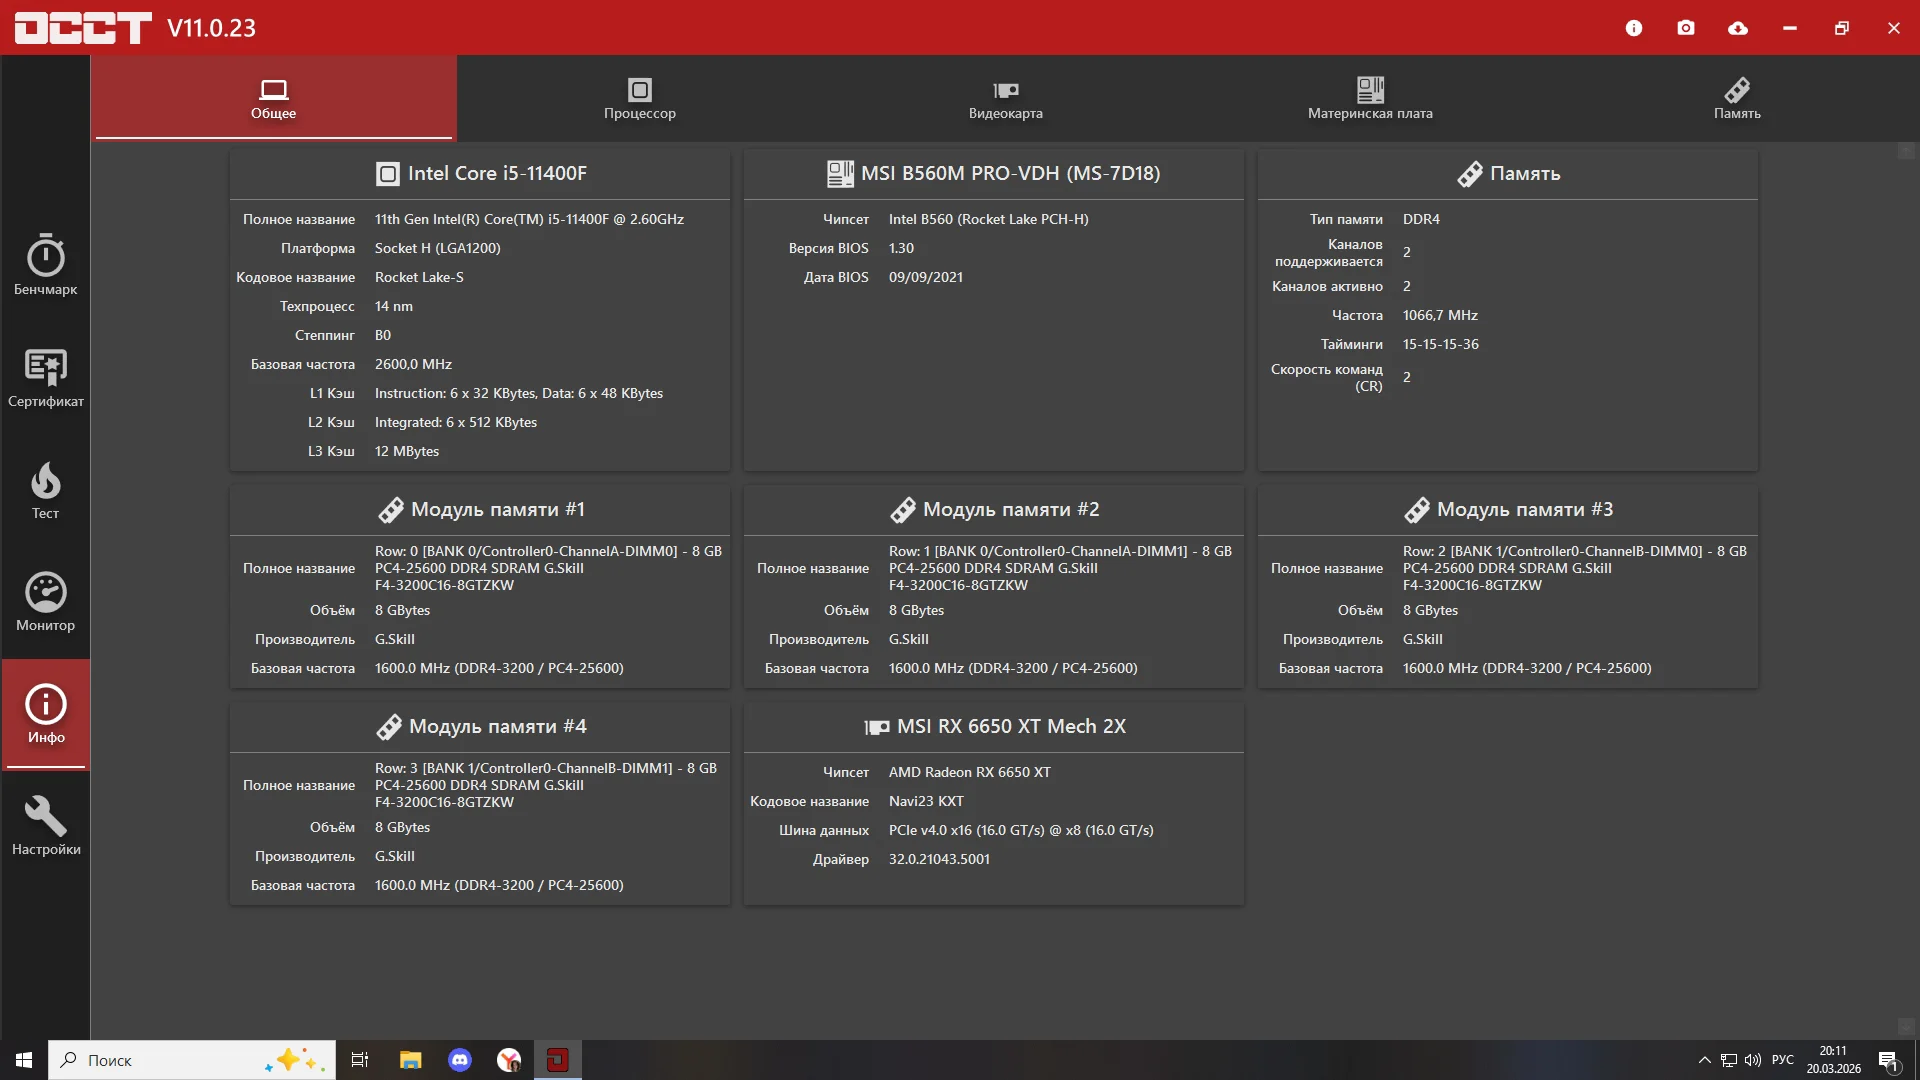The image size is (1920, 1080).
Task: Open volume control in system tray
Action: coord(1752,1060)
